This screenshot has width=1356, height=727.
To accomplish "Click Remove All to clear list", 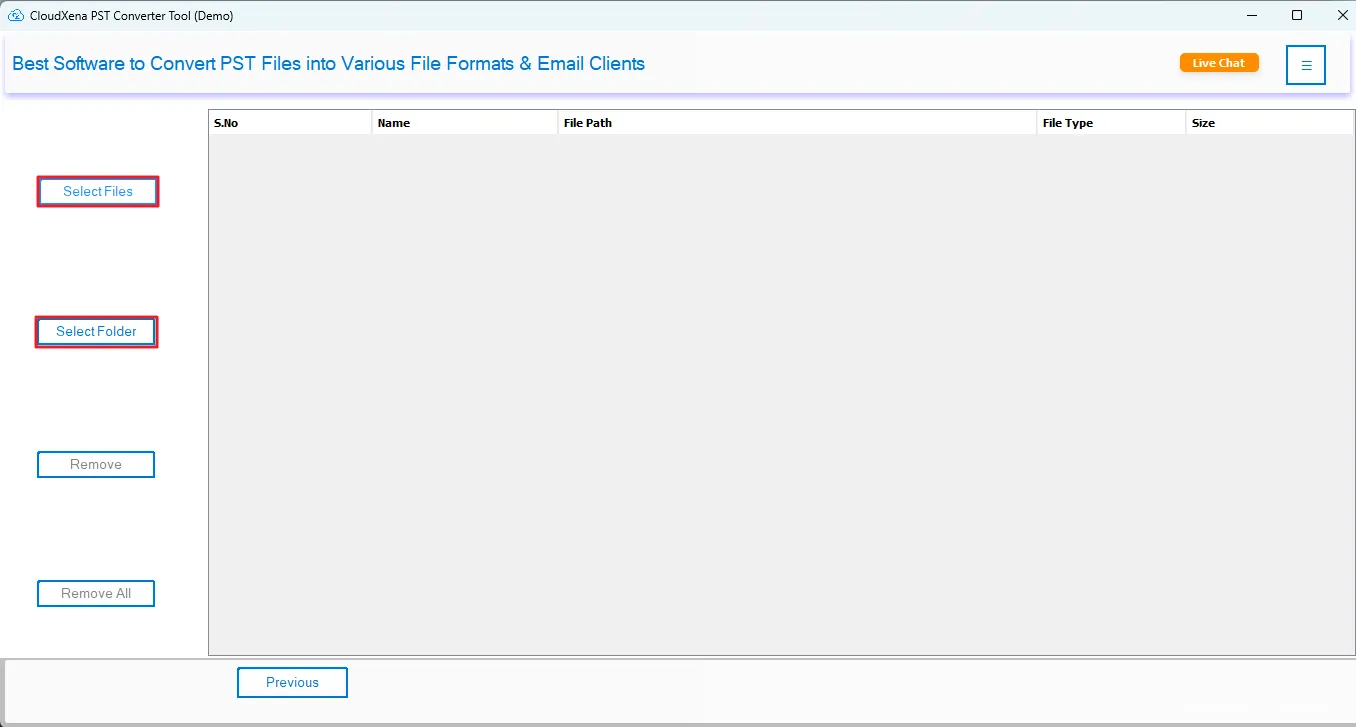I will pyautogui.click(x=96, y=594).
